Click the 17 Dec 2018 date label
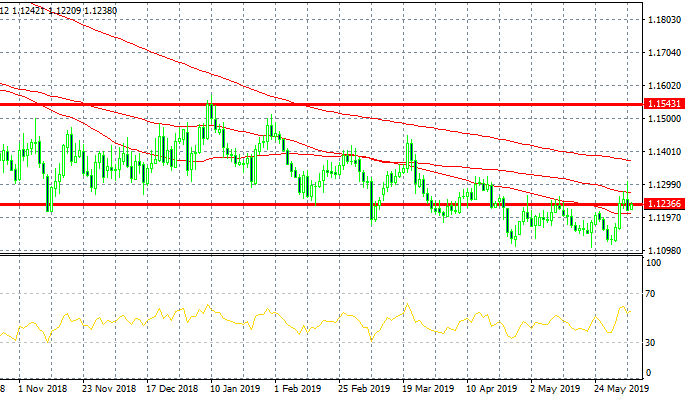The width and height of the screenshot is (688, 400). point(176,388)
